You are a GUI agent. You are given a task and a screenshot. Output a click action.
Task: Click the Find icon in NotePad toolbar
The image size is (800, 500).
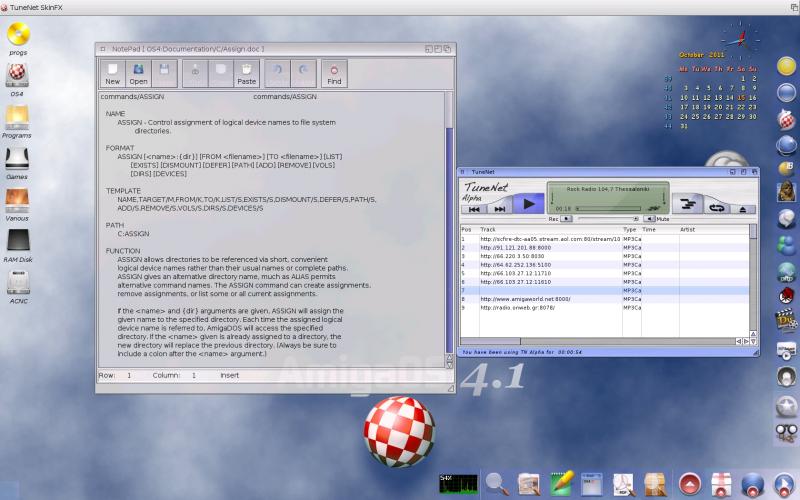334,74
